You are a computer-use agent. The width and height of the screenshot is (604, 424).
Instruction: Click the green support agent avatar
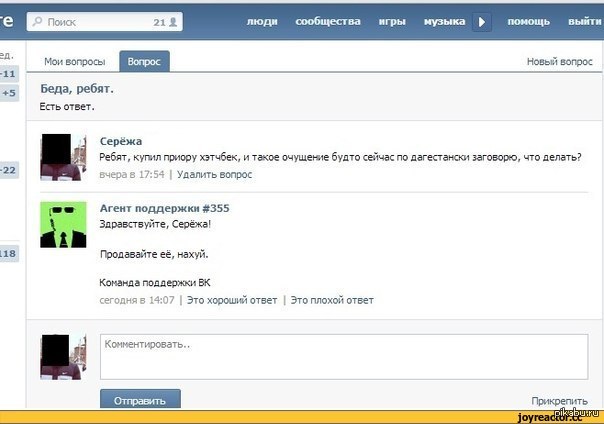63,225
